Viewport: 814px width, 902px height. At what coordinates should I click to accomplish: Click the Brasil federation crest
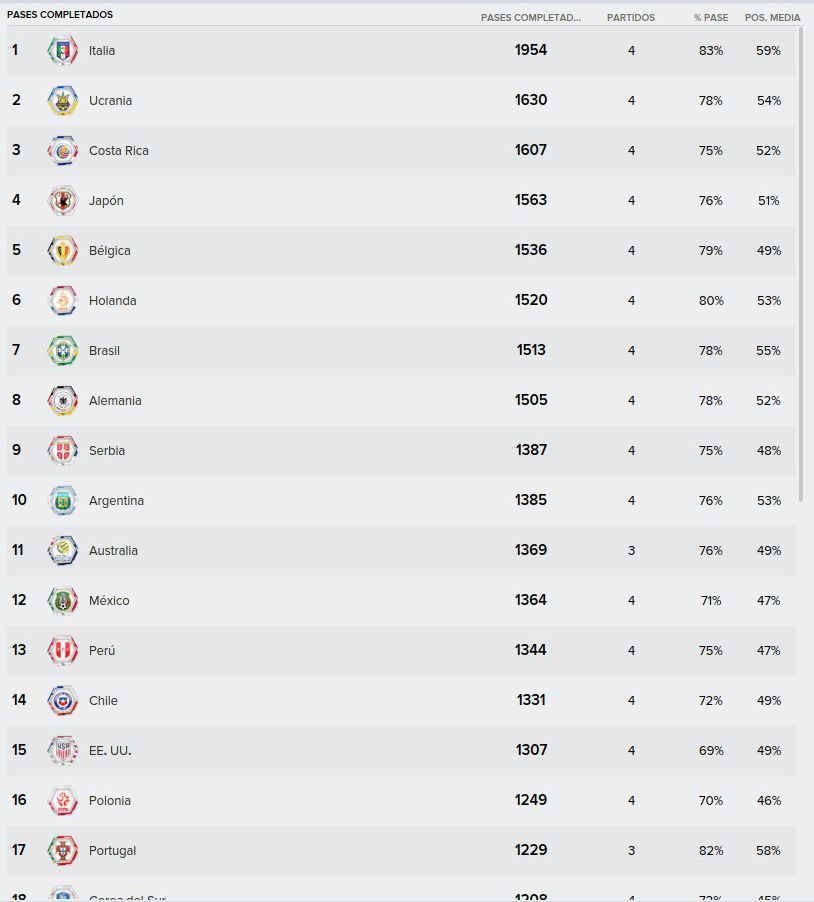tap(63, 351)
